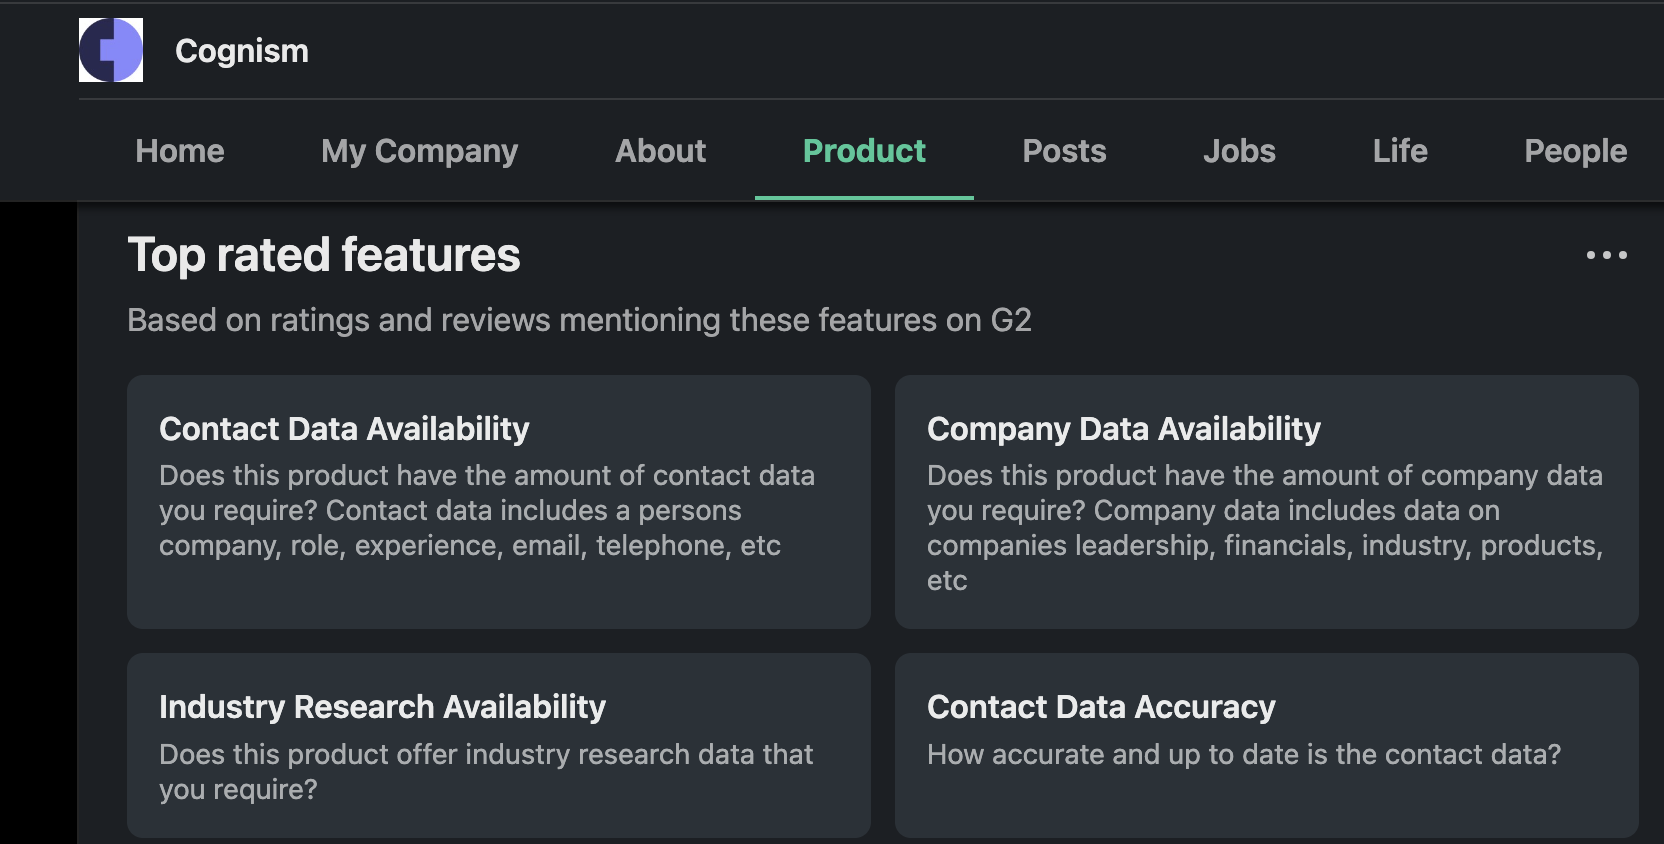Click the Cognism logo icon
The image size is (1664, 844).
tap(111, 50)
